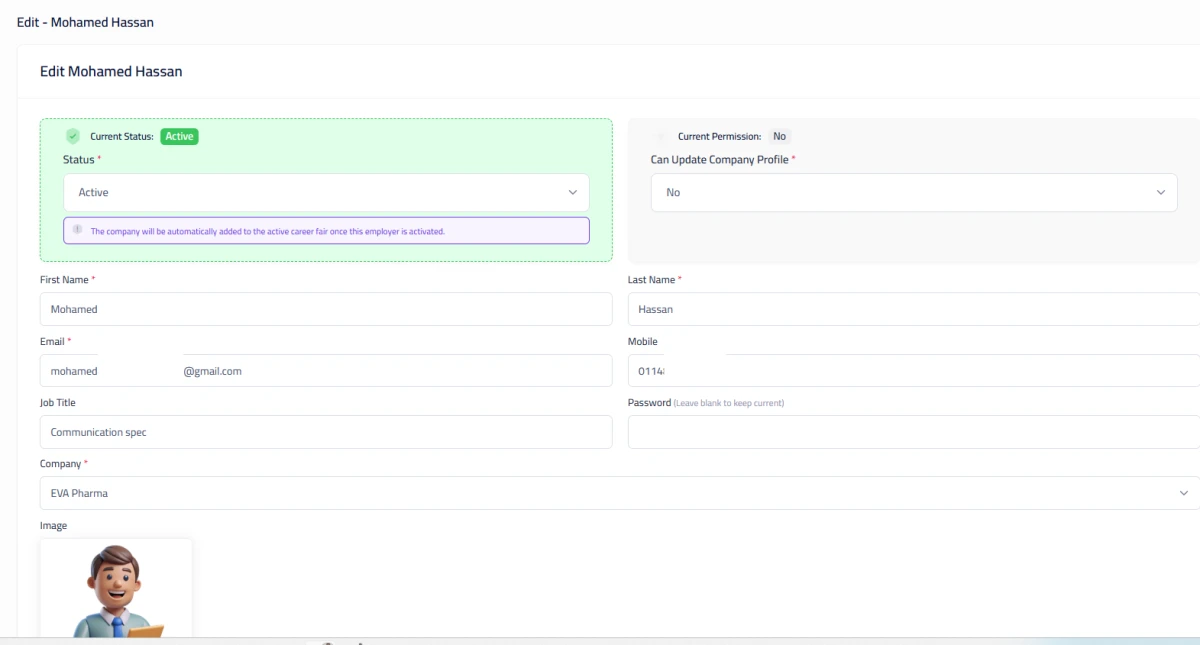The image size is (1200, 645).
Task: Click the employer avatar image thumbnail
Action: 116,588
